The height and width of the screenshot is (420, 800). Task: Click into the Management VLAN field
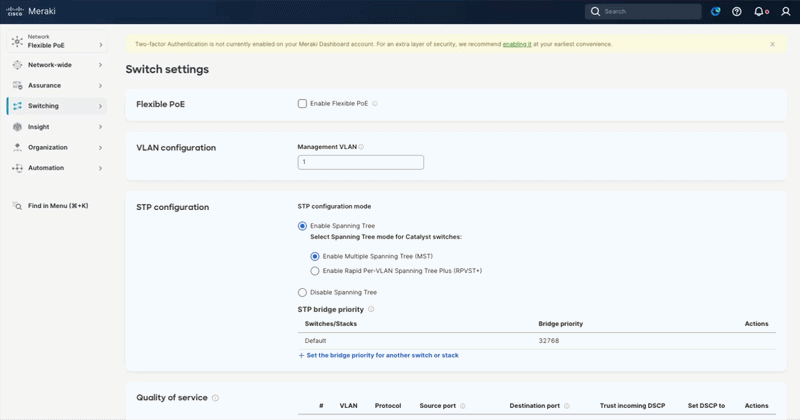[360, 162]
